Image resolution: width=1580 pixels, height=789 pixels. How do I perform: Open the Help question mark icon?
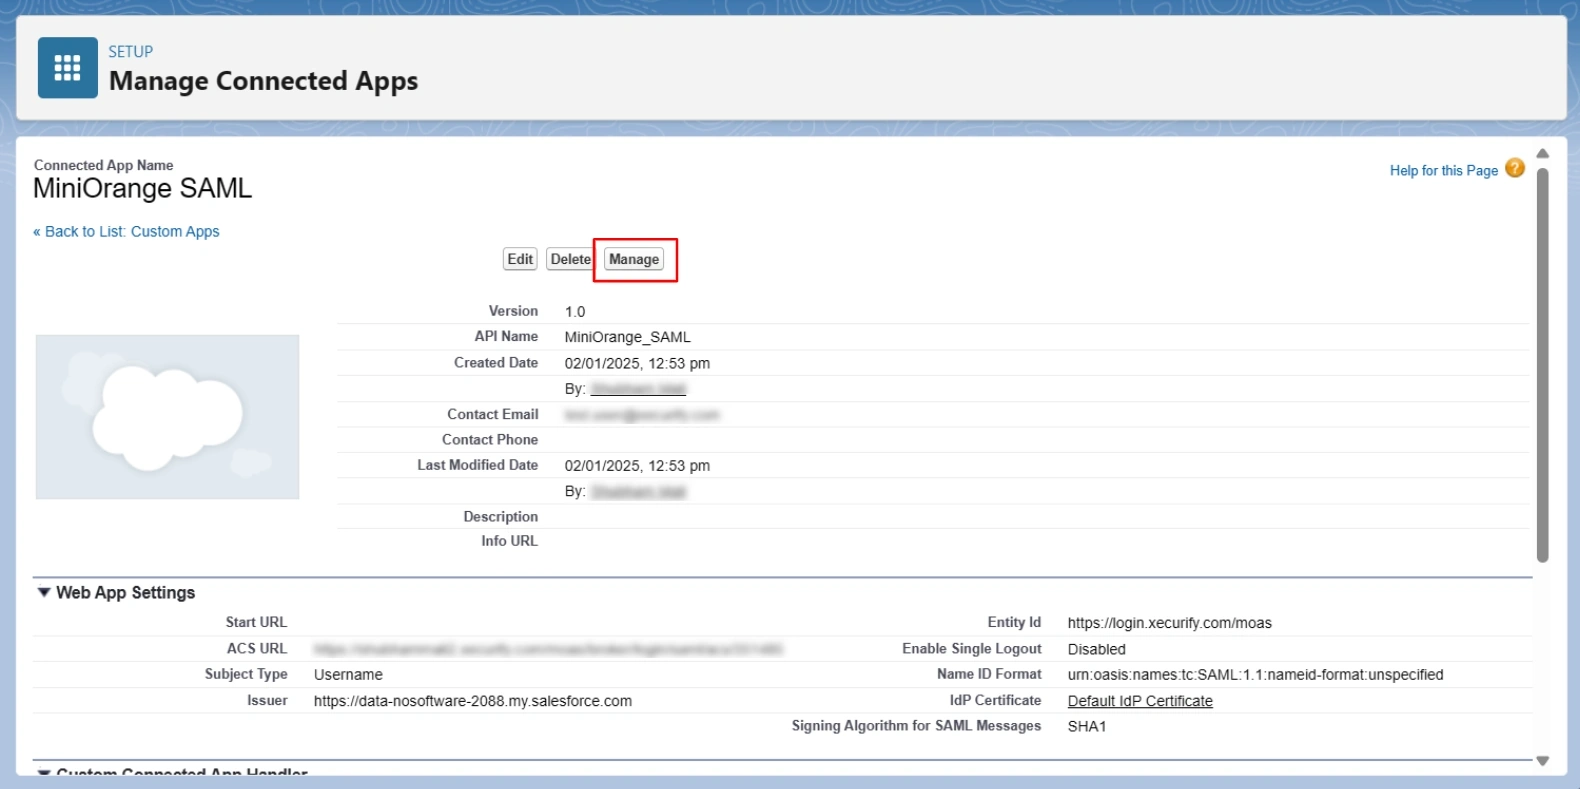click(1514, 169)
